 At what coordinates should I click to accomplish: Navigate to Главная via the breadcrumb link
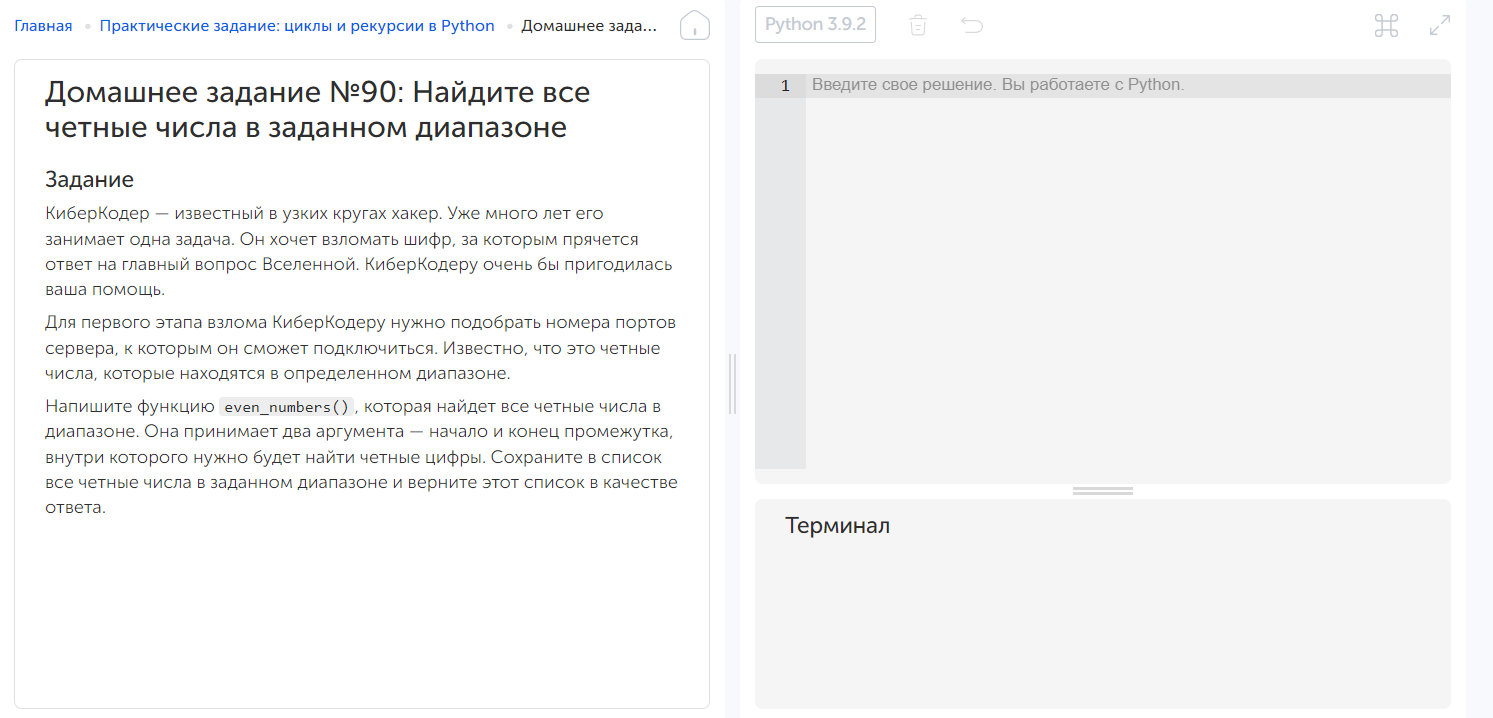(43, 25)
